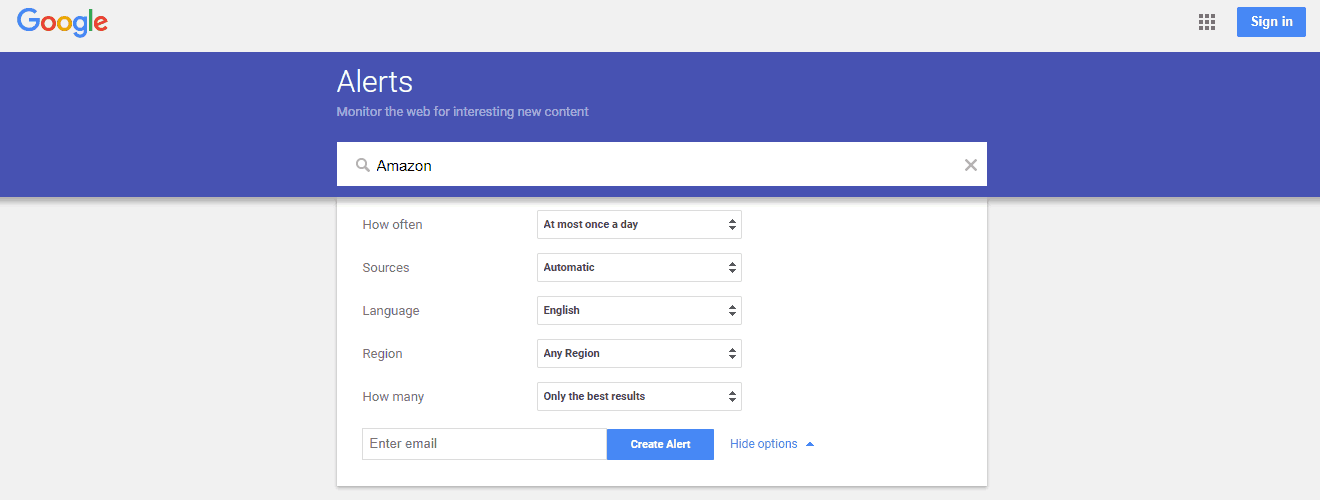Collapse options via Hide options link

coord(772,444)
